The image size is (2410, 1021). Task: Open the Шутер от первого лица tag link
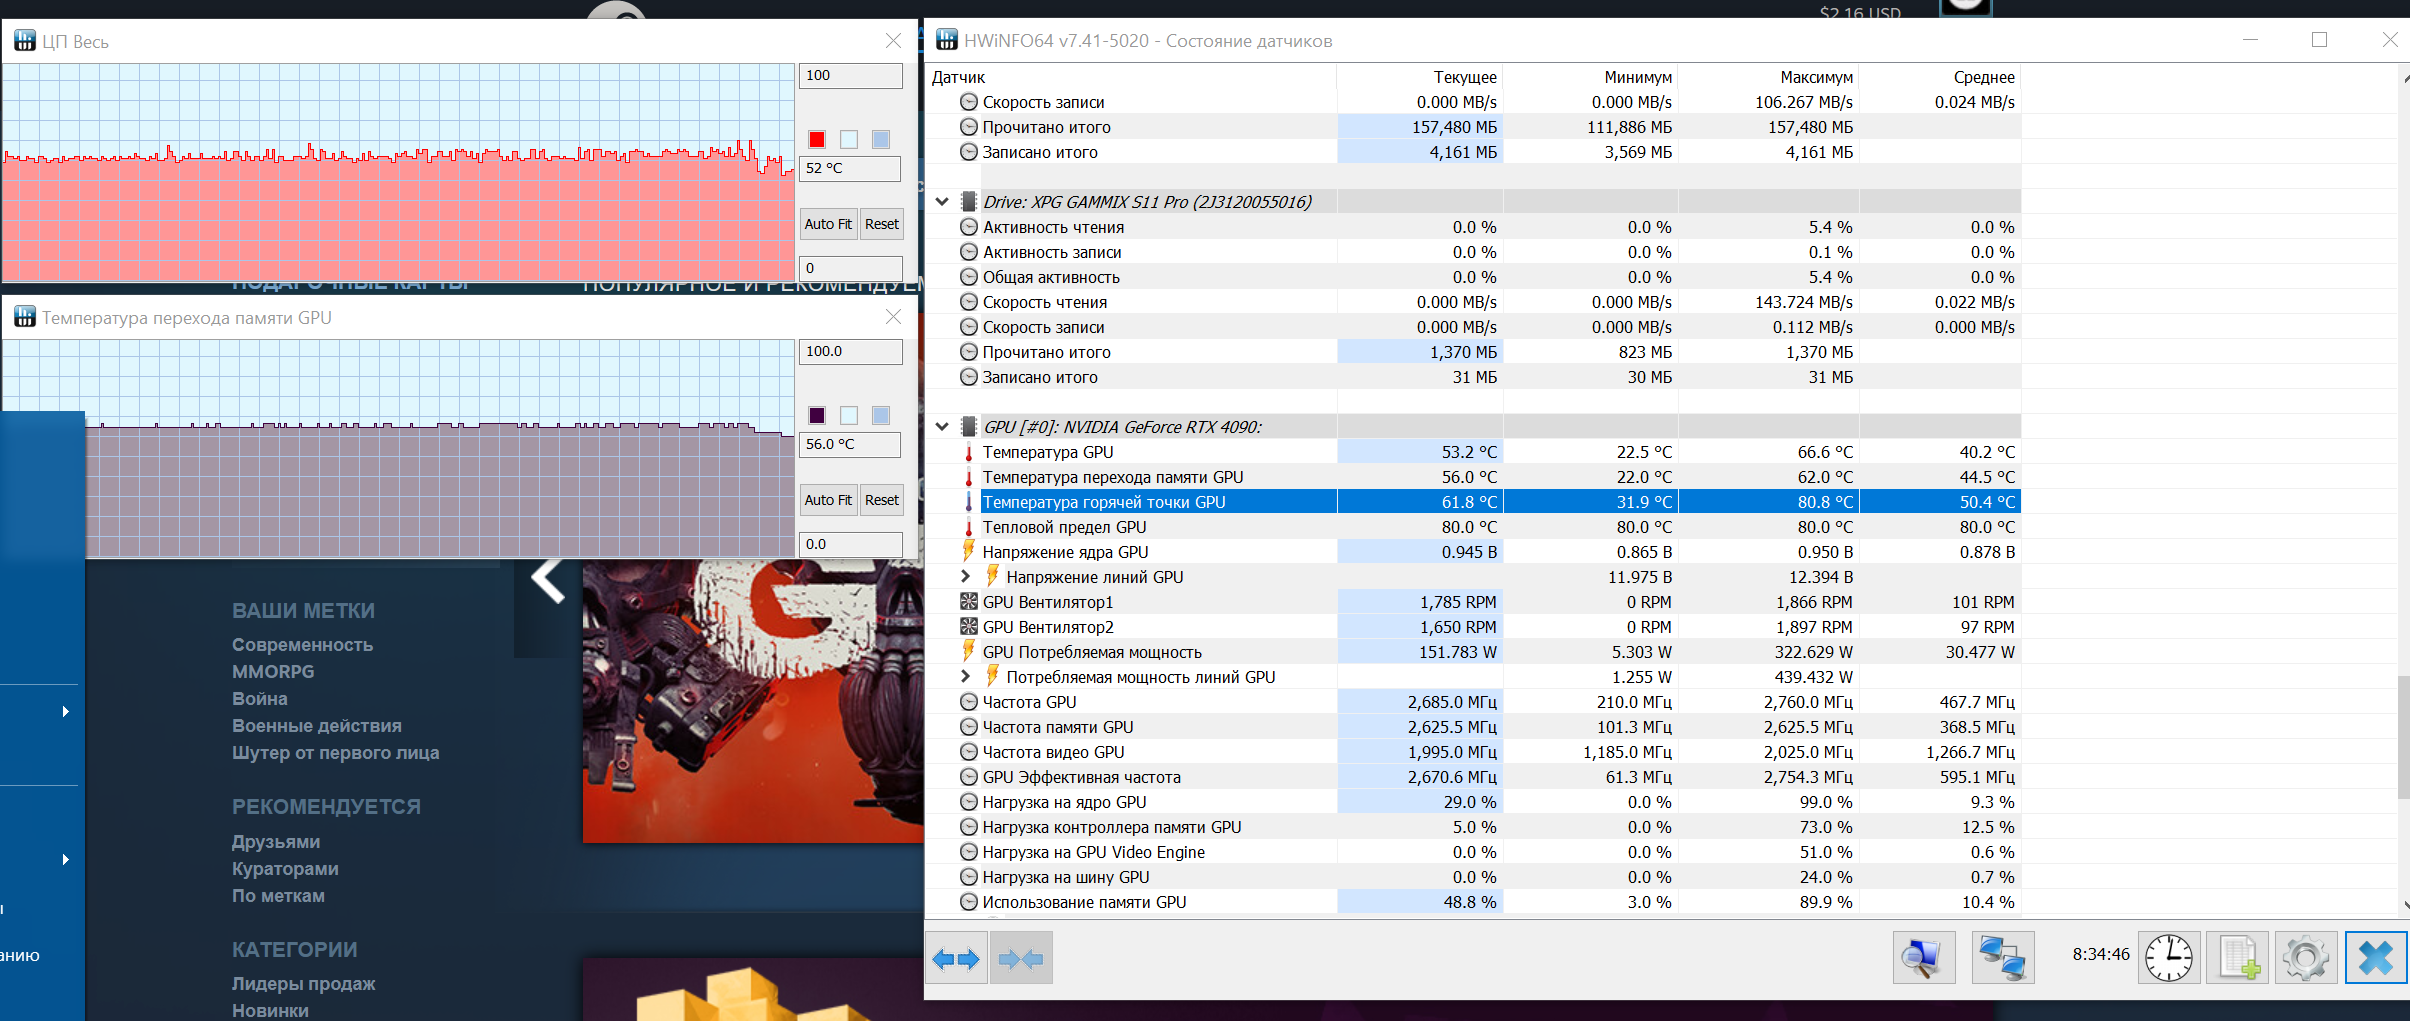(x=335, y=753)
